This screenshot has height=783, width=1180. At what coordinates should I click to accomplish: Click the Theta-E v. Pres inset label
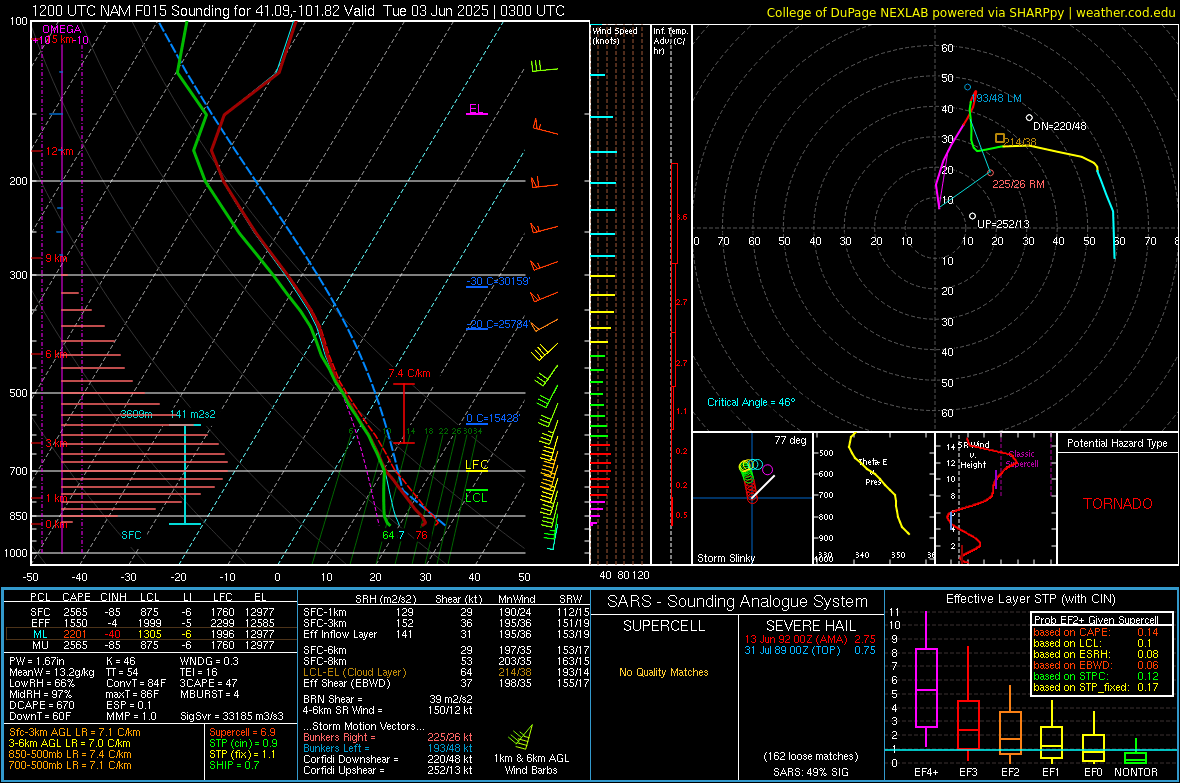tap(873, 471)
